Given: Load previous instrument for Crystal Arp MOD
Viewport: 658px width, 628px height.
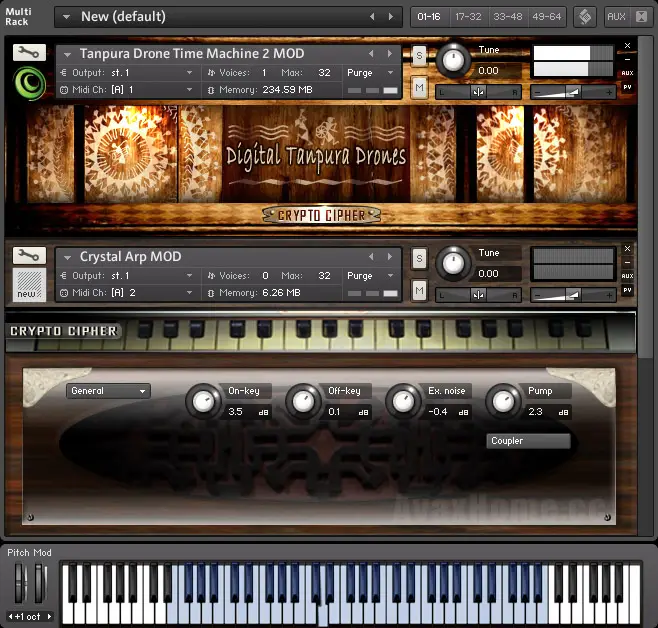Looking at the screenshot, I should tap(371, 256).
